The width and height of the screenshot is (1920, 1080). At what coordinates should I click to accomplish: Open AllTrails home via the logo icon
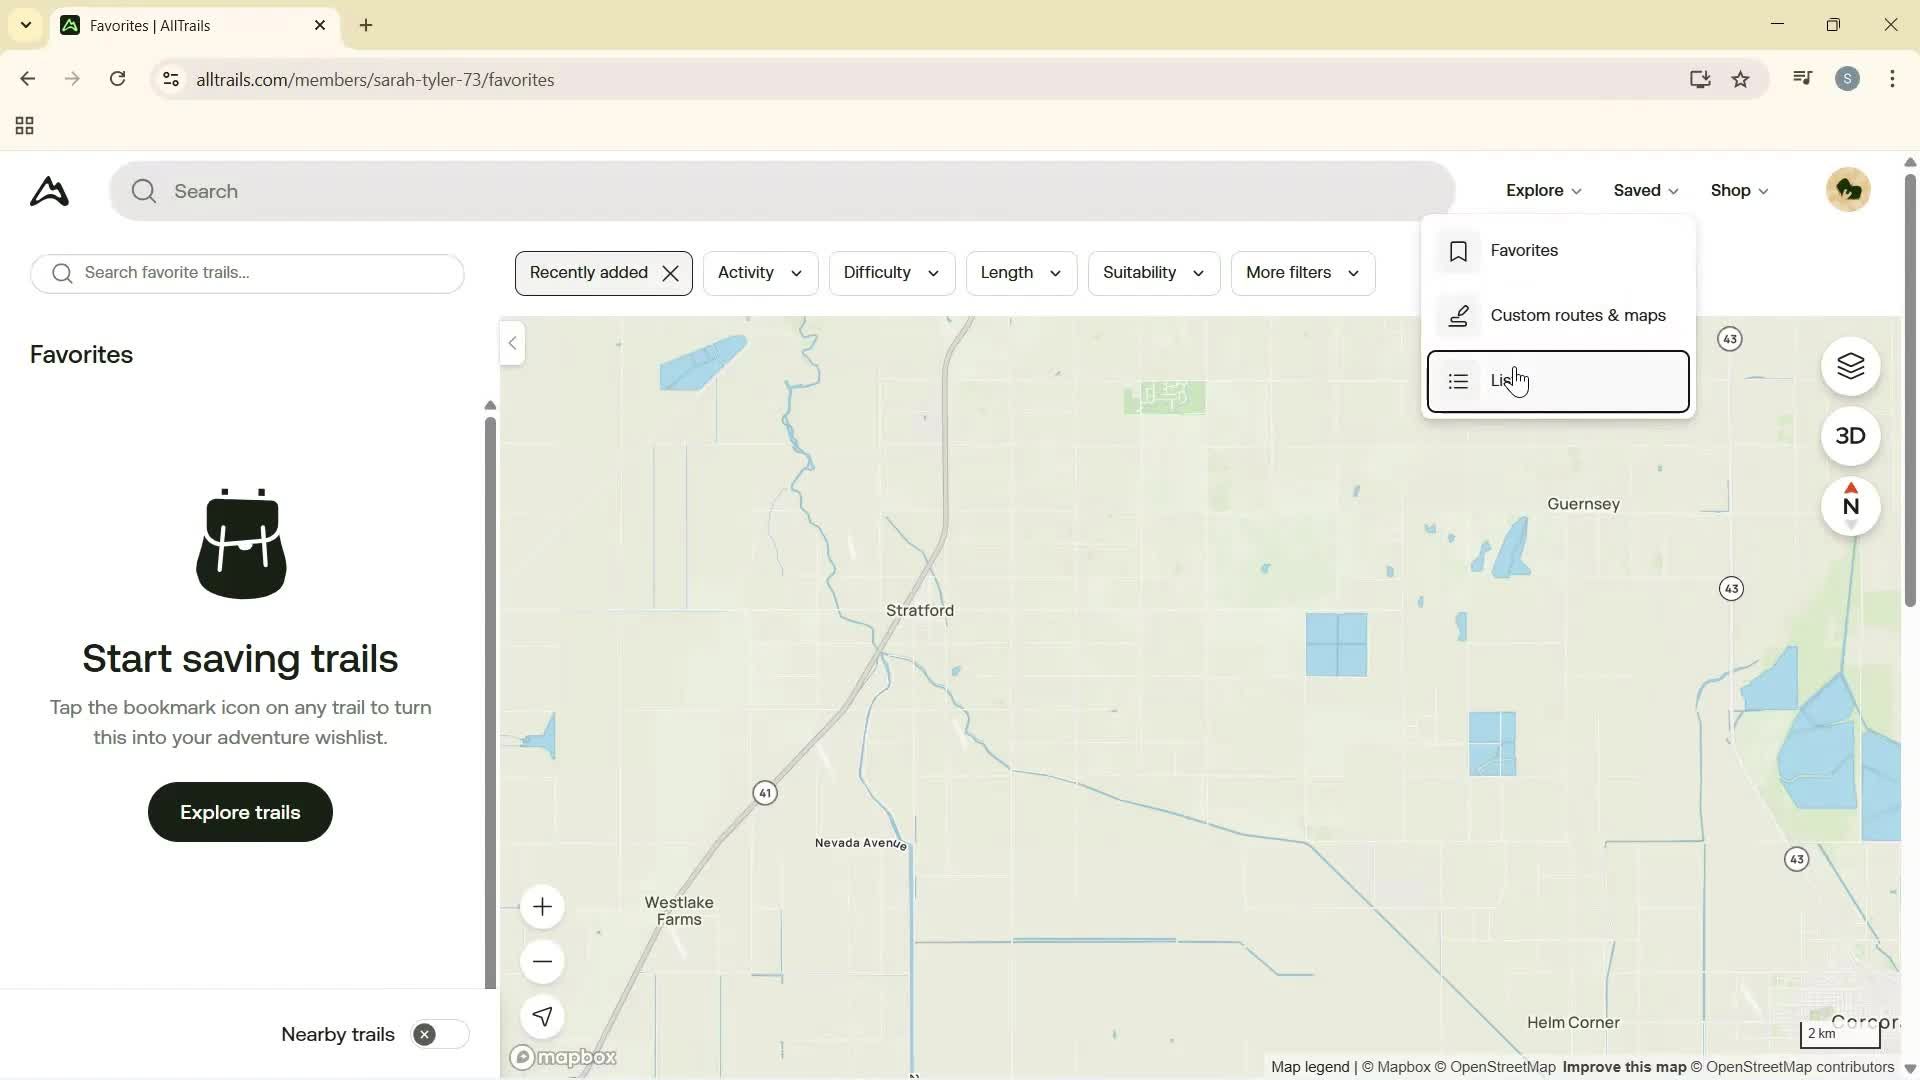47,191
